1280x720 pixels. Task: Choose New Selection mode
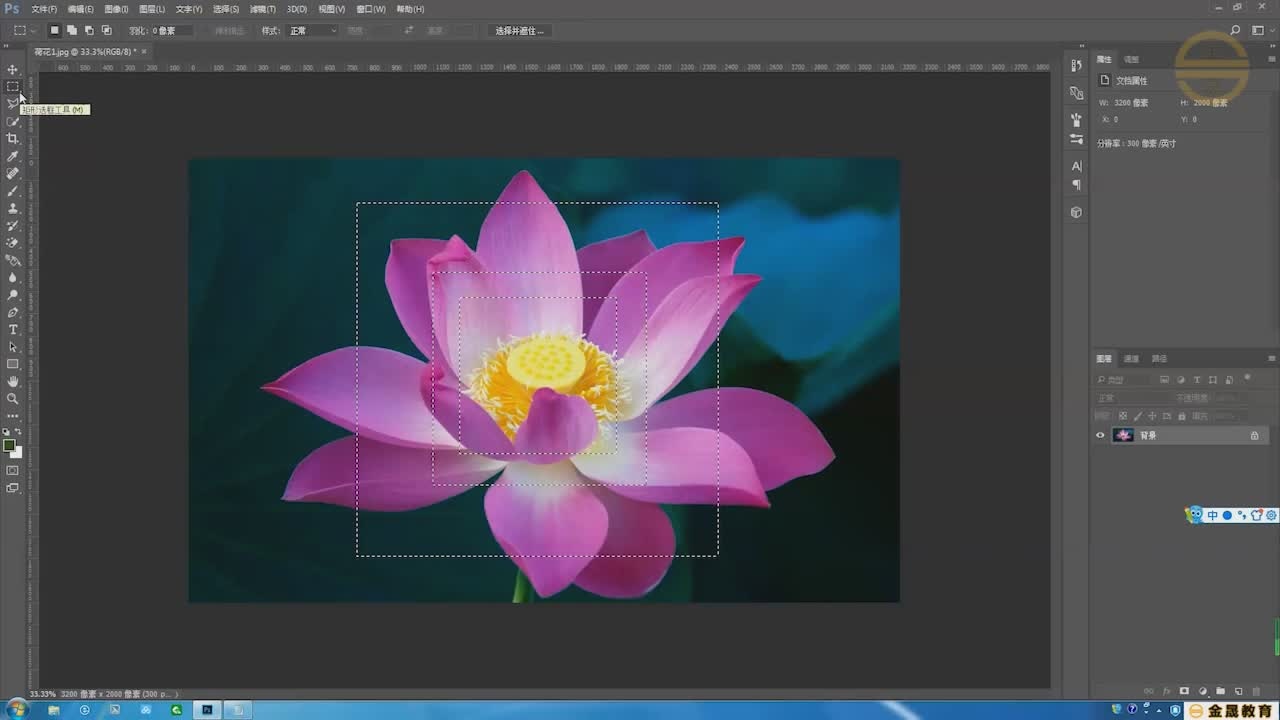point(55,31)
